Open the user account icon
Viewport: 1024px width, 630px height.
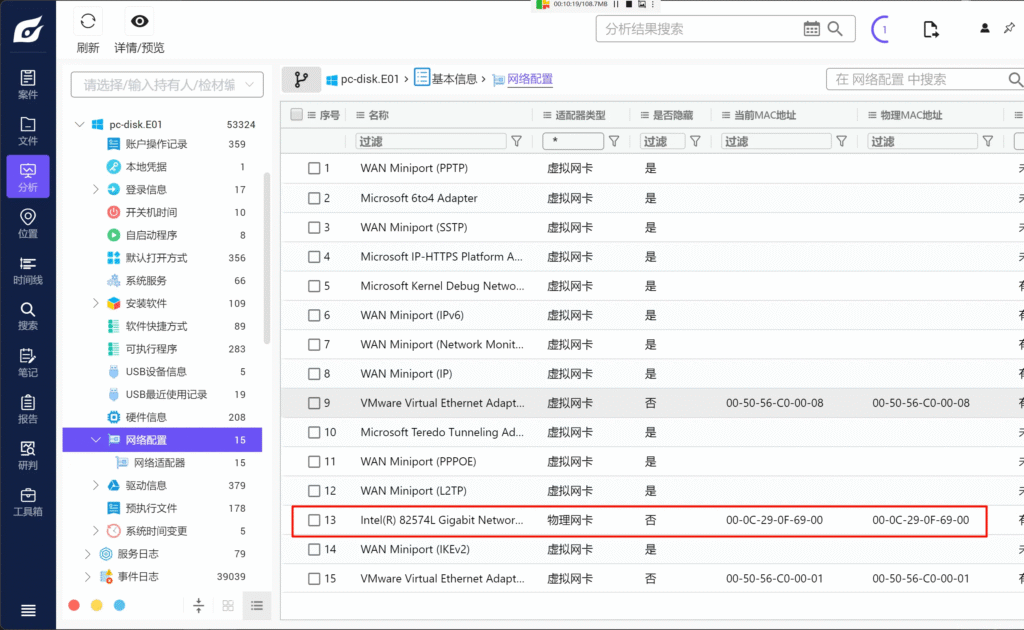[984, 28]
